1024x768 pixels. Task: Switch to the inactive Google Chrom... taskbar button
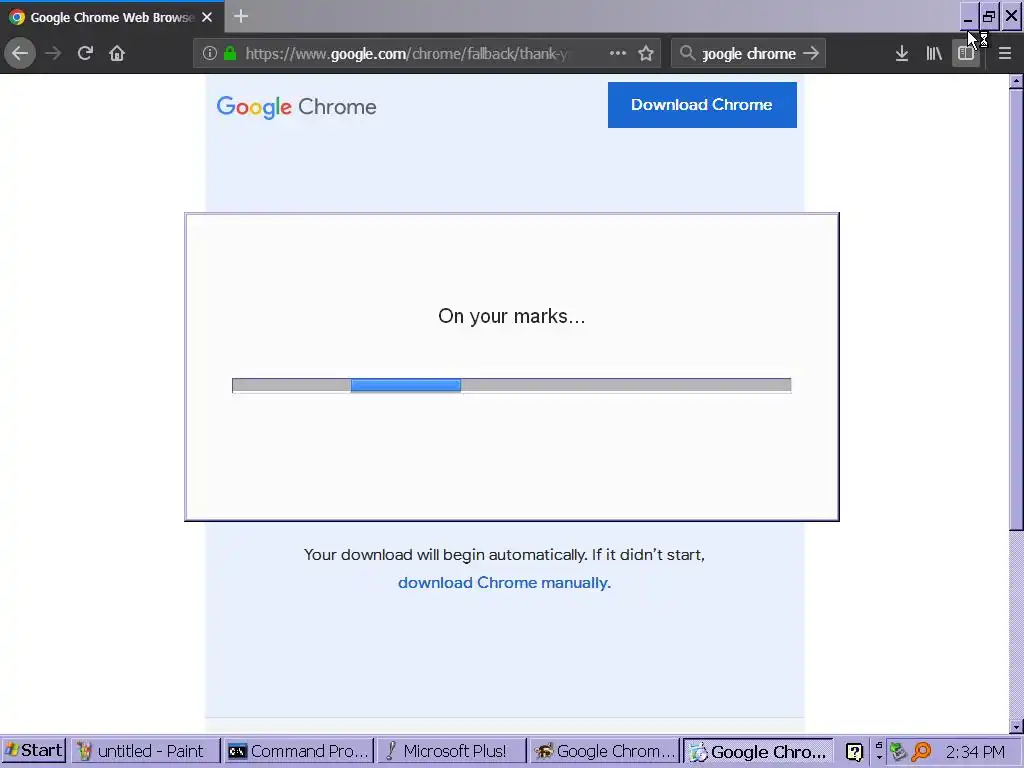(604, 751)
